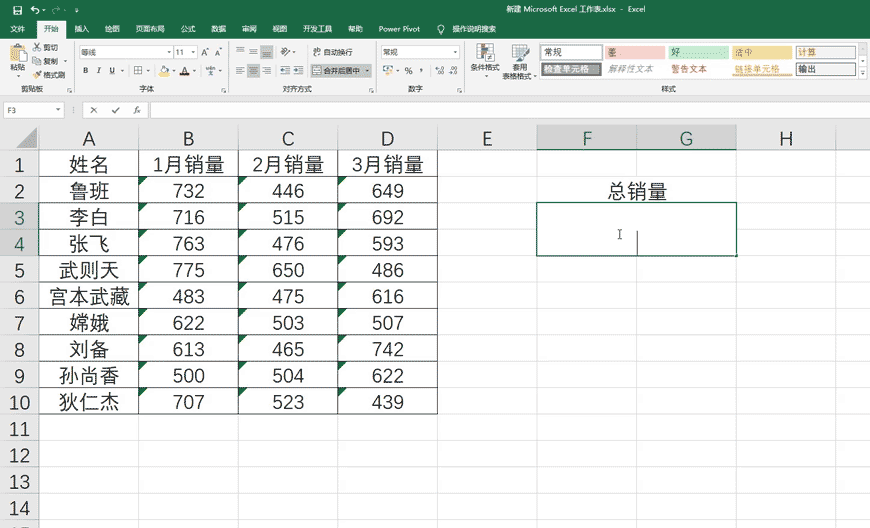The height and width of the screenshot is (528, 870).
Task: Select the 检查单元格 check cell style
Action: pyautogui.click(x=571, y=69)
